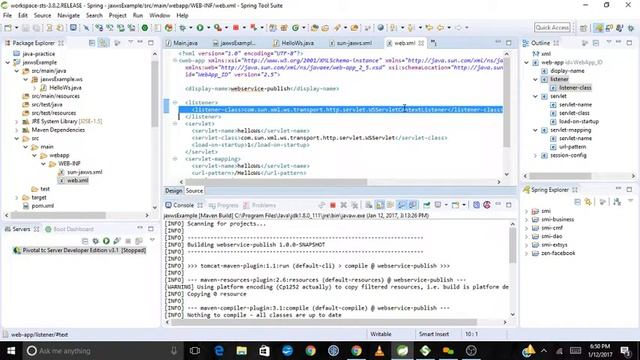This screenshot has height=360, width=640.
Task: Switch to the HelloWs.java editor tab
Action: click(293, 43)
